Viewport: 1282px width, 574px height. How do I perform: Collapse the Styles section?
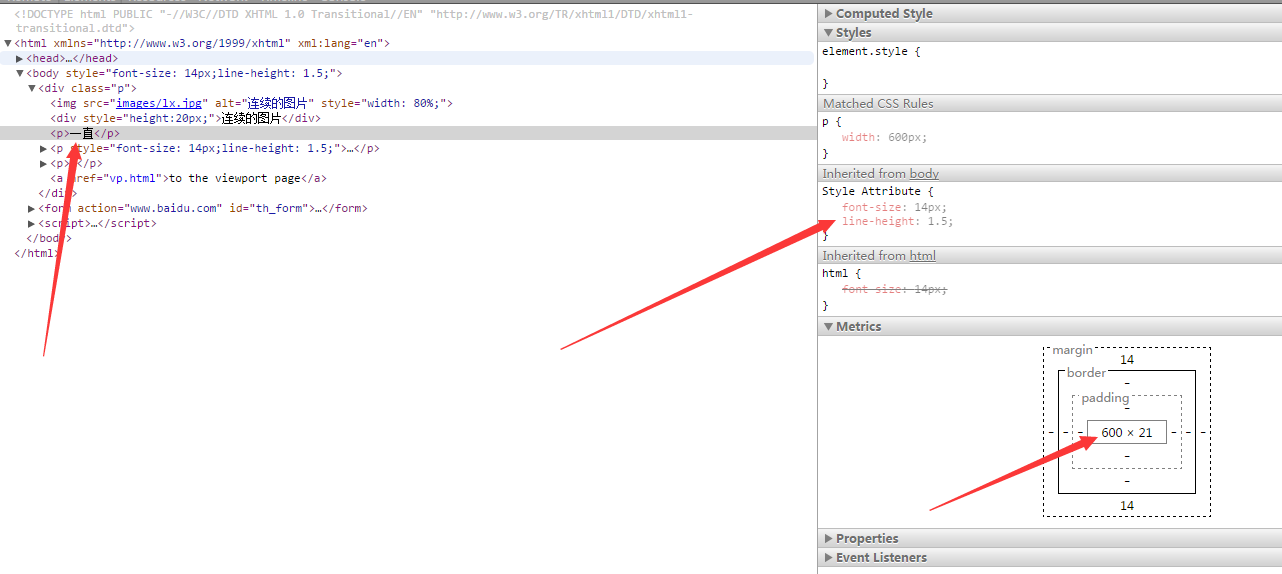829,33
